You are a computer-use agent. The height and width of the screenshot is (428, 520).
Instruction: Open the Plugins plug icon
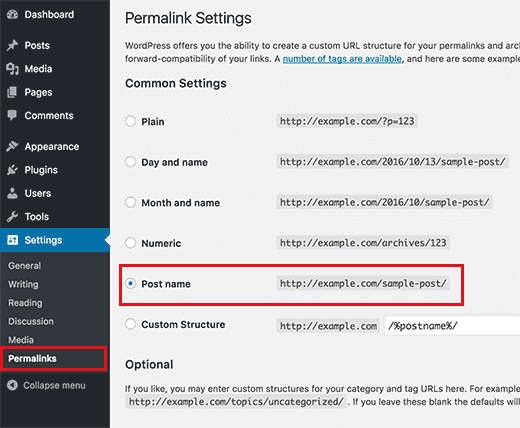[x=12, y=170]
